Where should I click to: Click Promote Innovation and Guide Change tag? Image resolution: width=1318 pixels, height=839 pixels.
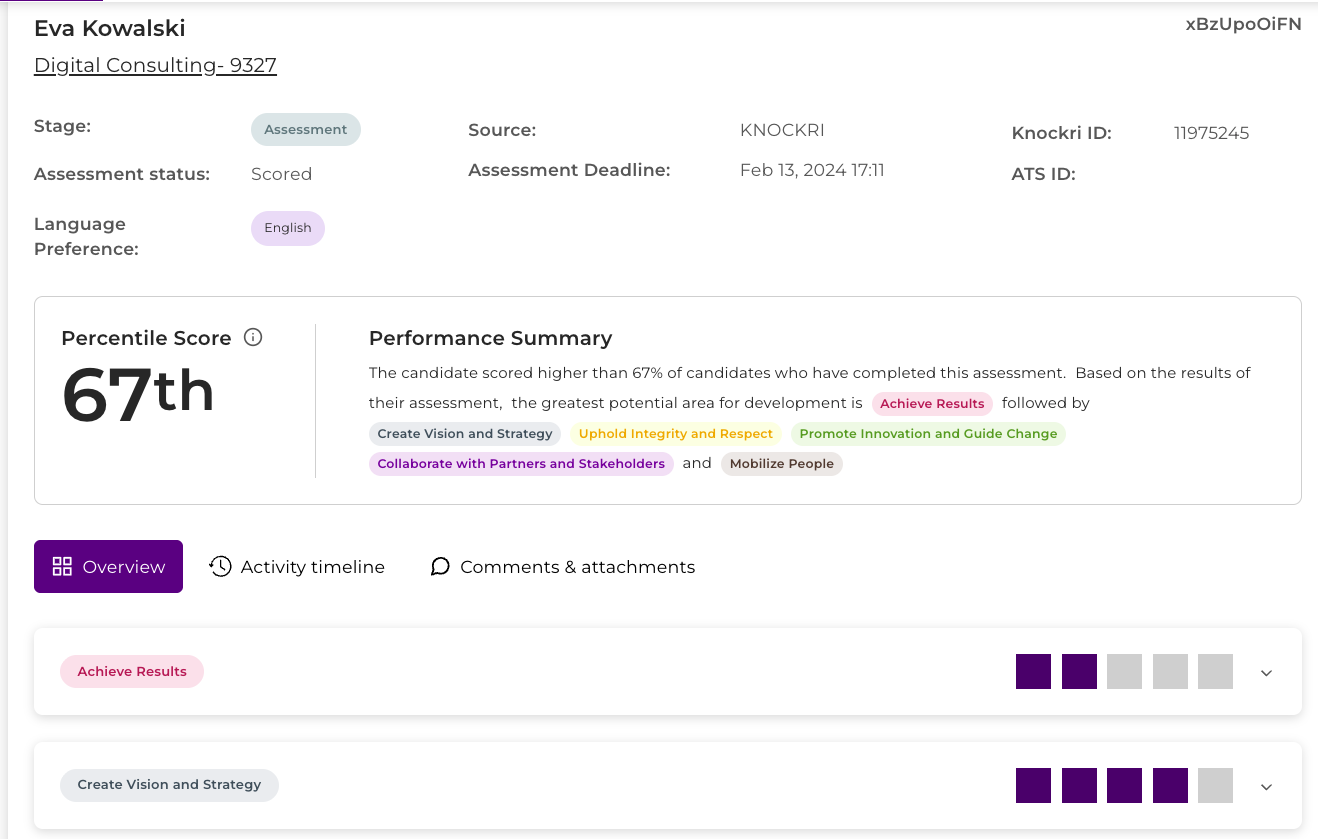tap(928, 434)
